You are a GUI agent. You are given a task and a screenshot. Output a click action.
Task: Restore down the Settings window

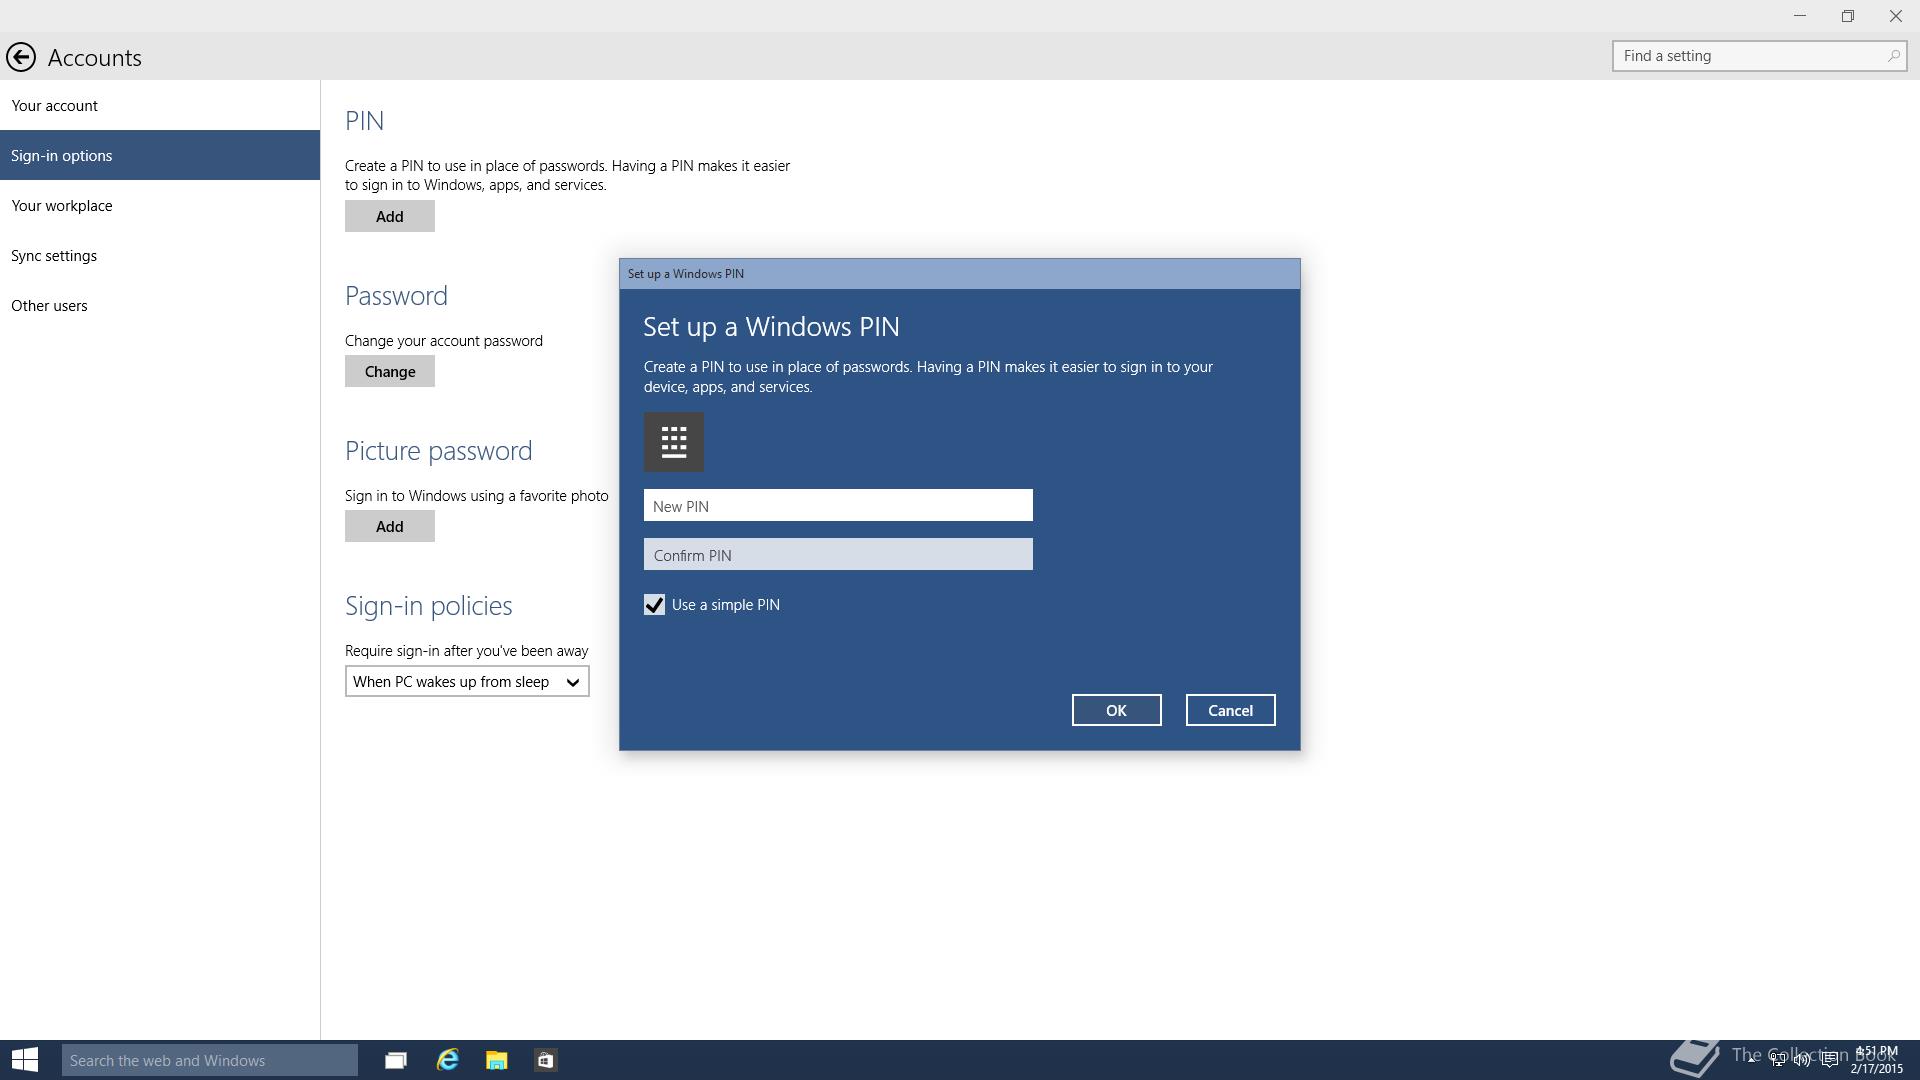pyautogui.click(x=1848, y=16)
